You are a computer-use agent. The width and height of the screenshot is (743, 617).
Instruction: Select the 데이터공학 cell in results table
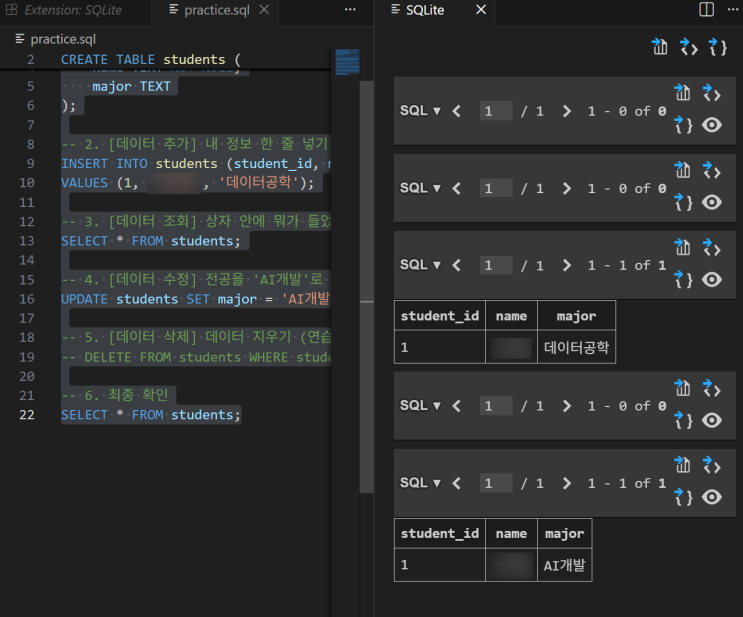click(x=576, y=347)
